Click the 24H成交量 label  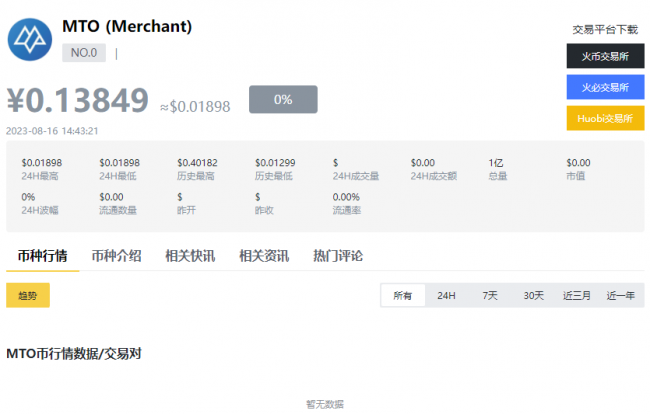[356, 176]
